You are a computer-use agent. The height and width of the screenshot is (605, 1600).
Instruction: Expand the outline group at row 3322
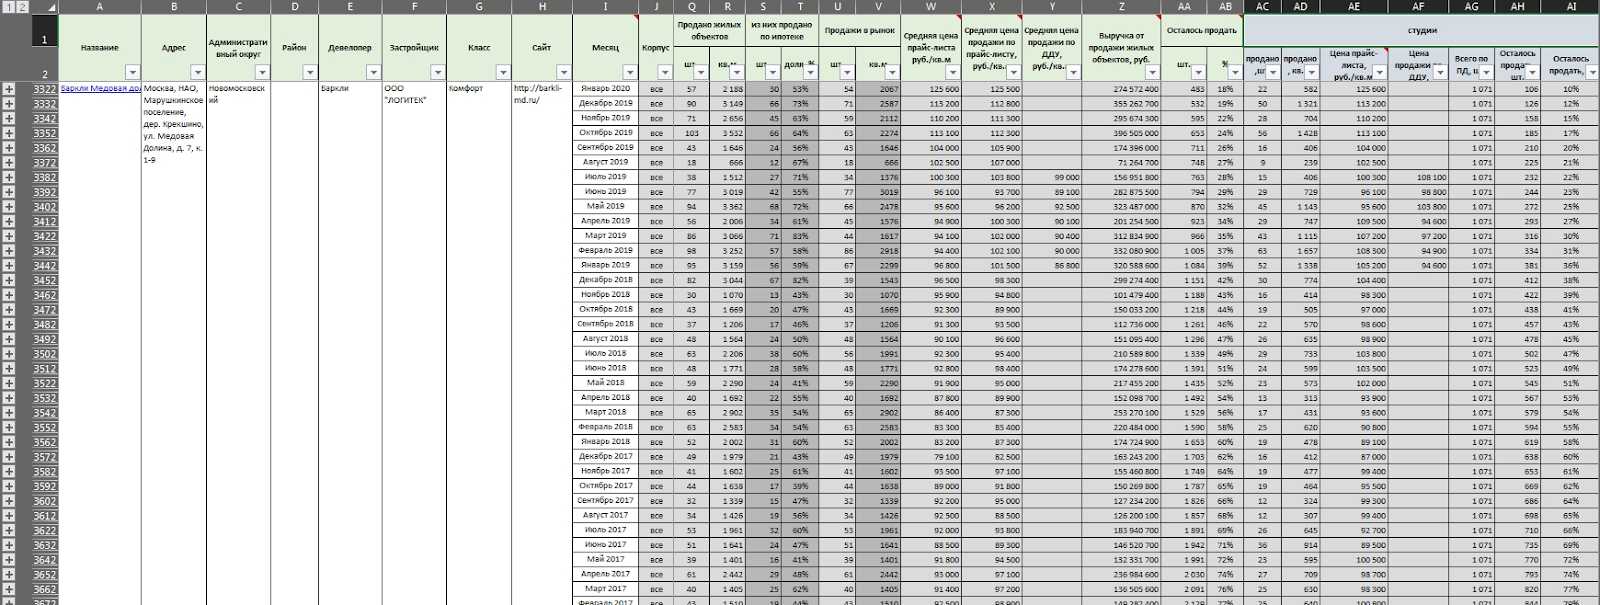tap(9, 89)
